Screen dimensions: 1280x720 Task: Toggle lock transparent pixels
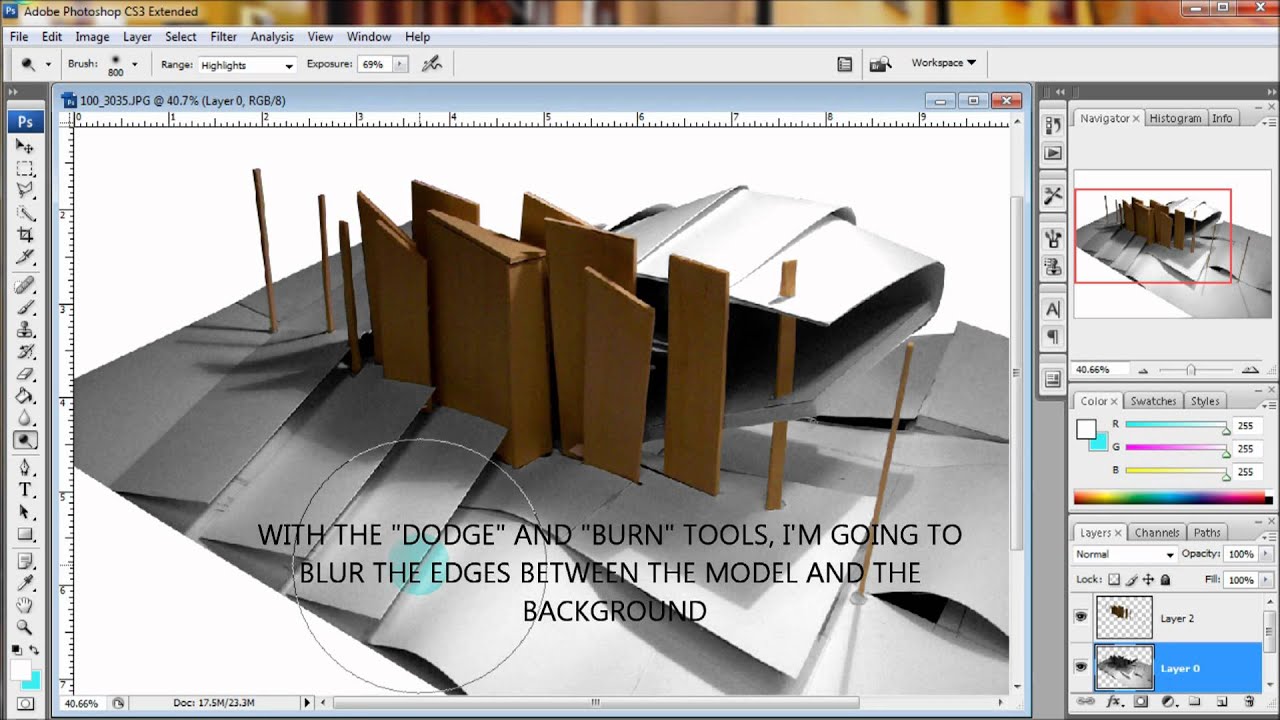tap(1114, 579)
